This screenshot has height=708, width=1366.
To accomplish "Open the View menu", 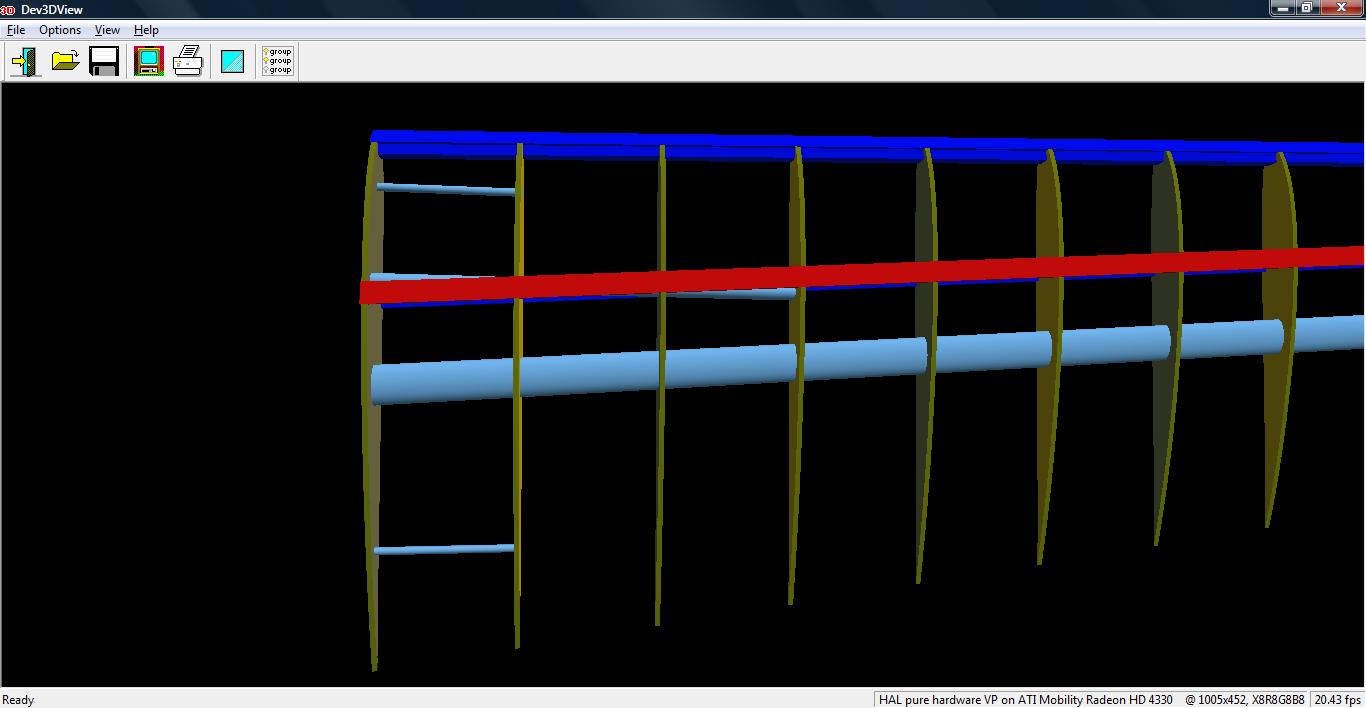I will coord(107,30).
